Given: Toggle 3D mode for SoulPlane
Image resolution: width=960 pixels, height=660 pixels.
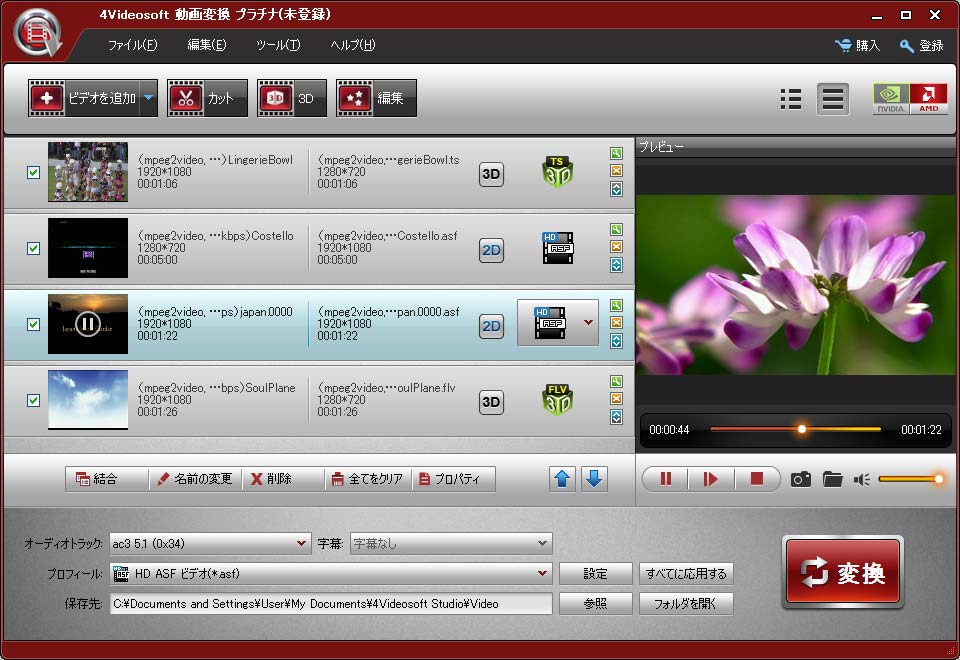Looking at the screenshot, I should click(x=491, y=402).
